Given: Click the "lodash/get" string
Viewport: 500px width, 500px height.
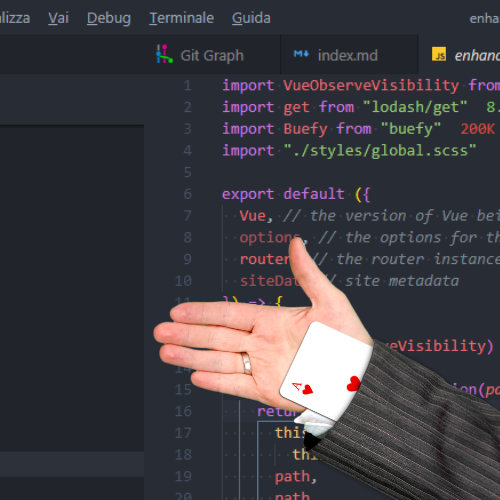Looking at the screenshot, I should pyautogui.click(x=415, y=107).
